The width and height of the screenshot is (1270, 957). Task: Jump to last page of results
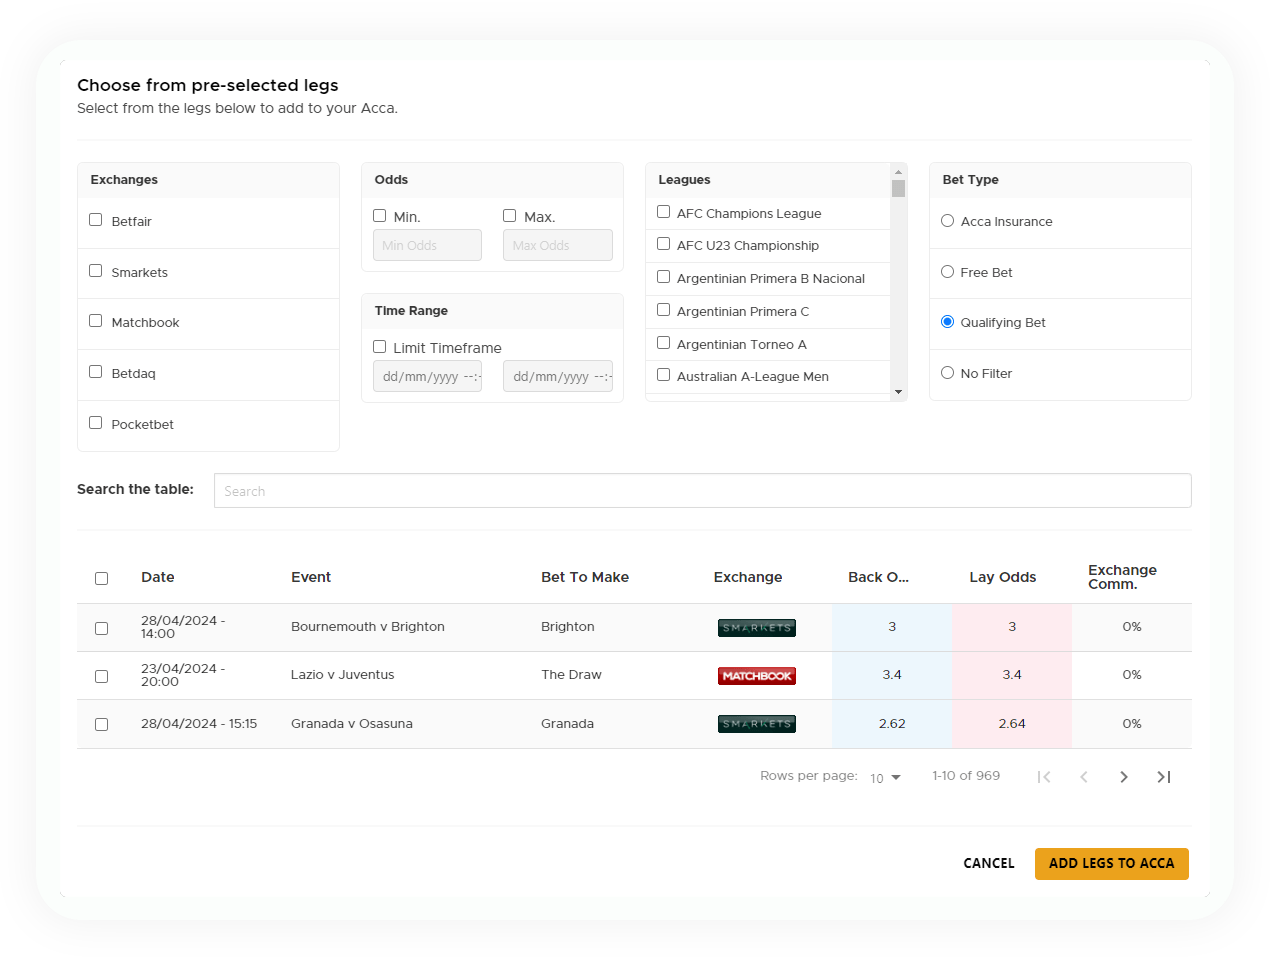pyautogui.click(x=1163, y=777)
